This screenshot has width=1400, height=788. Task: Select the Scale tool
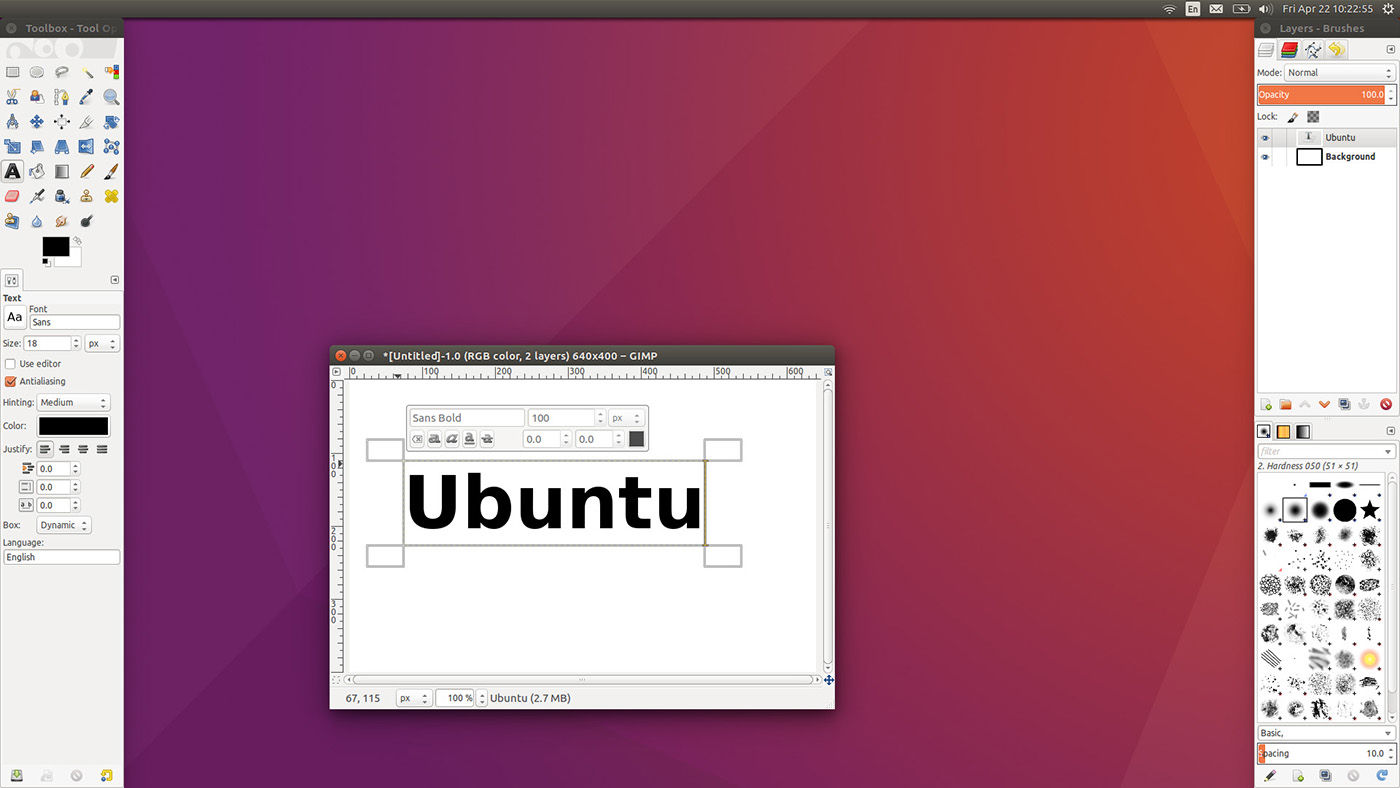click(x=12, y=146)
